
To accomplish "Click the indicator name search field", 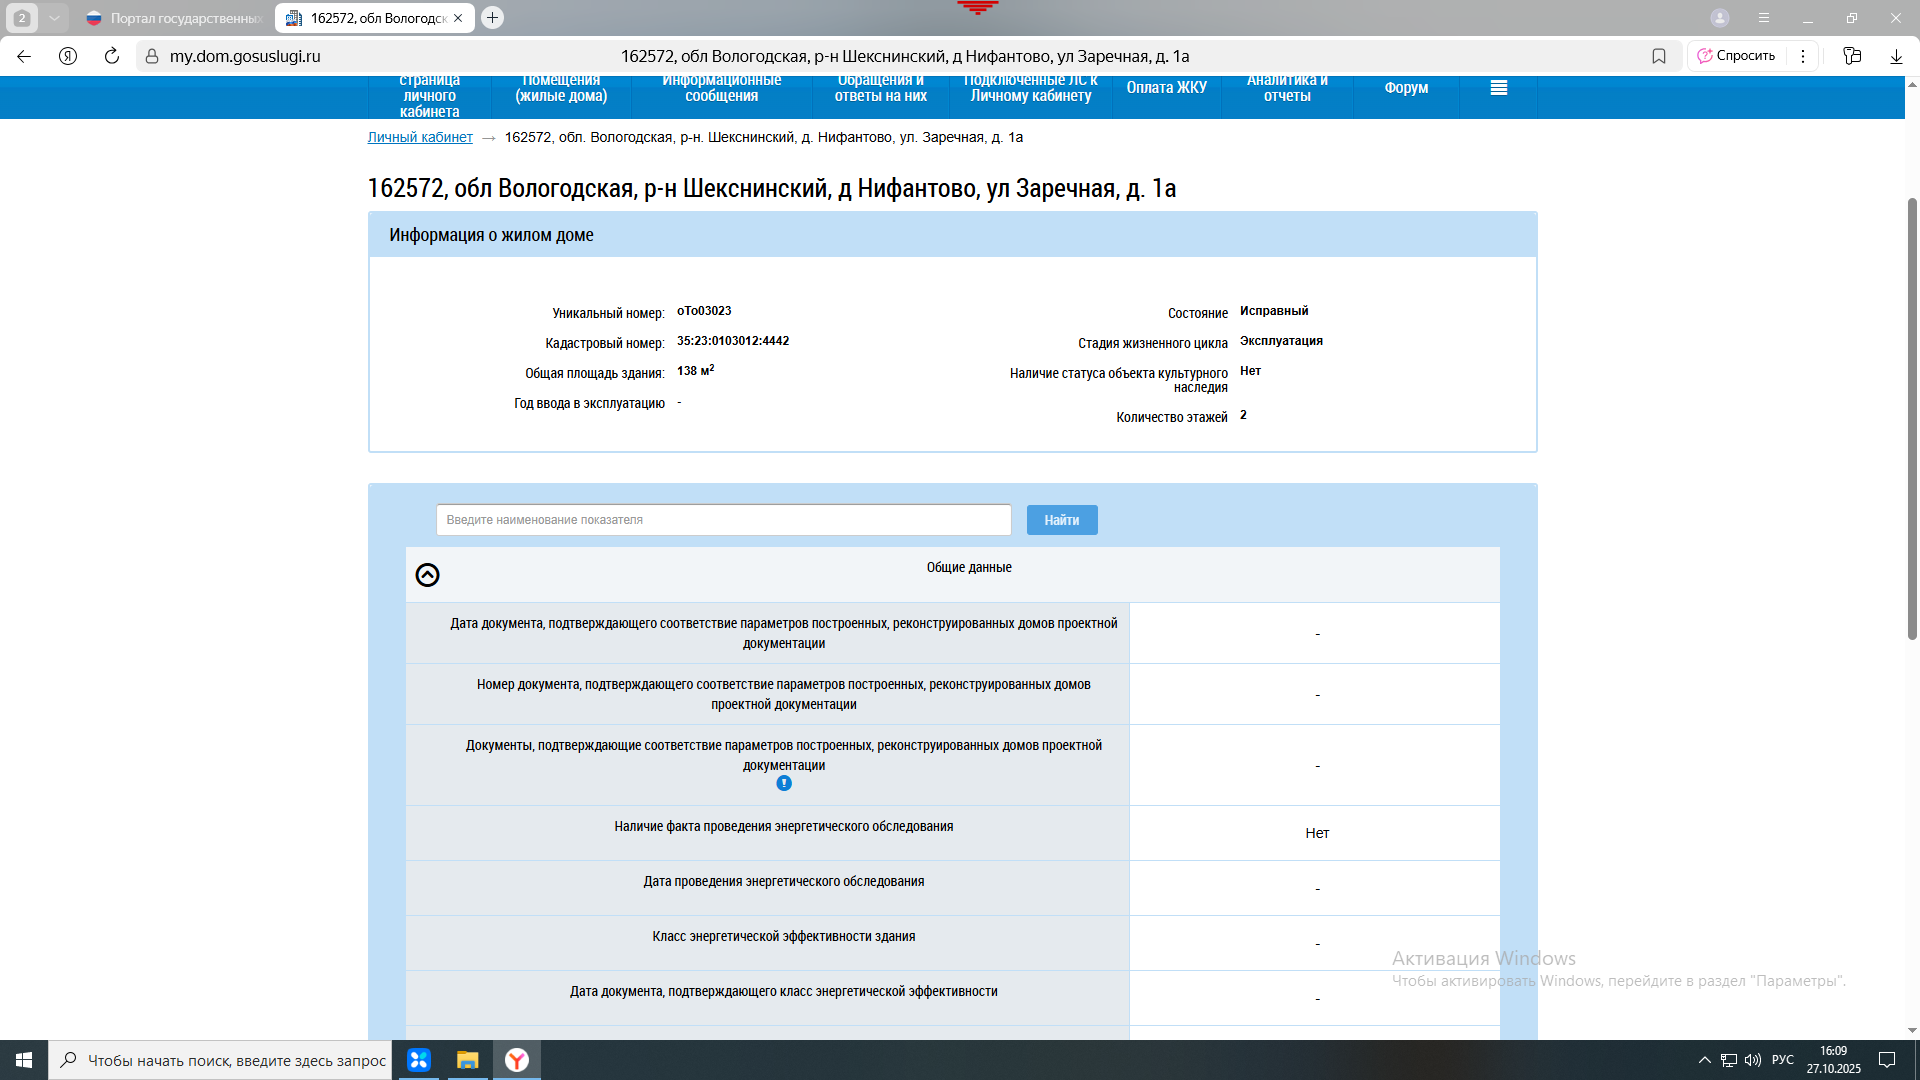I will coord(723,520).
